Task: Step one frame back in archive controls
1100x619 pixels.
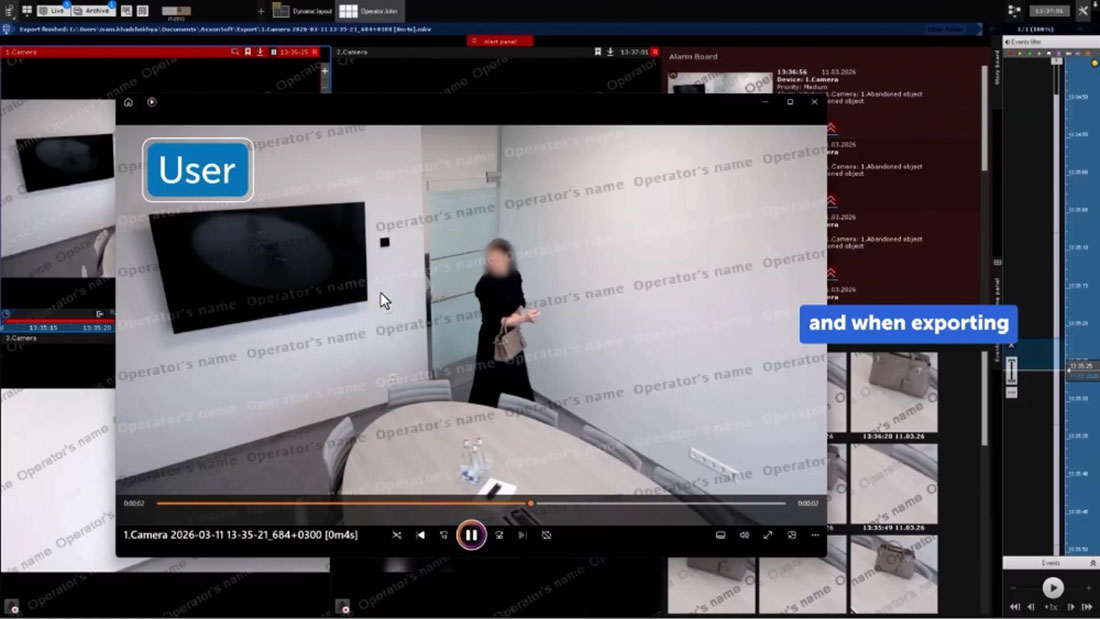Action: 1031,607
